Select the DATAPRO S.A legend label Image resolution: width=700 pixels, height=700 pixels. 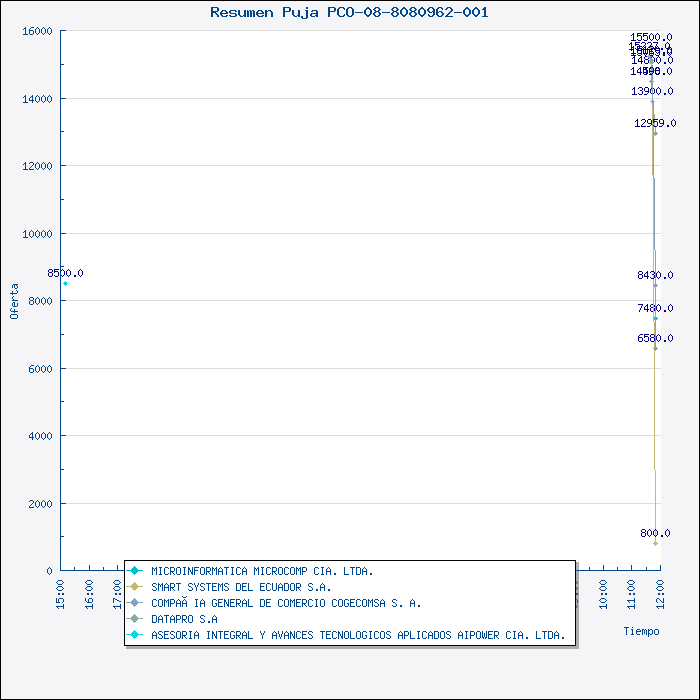pyautogui.click(x=184, y=619)
